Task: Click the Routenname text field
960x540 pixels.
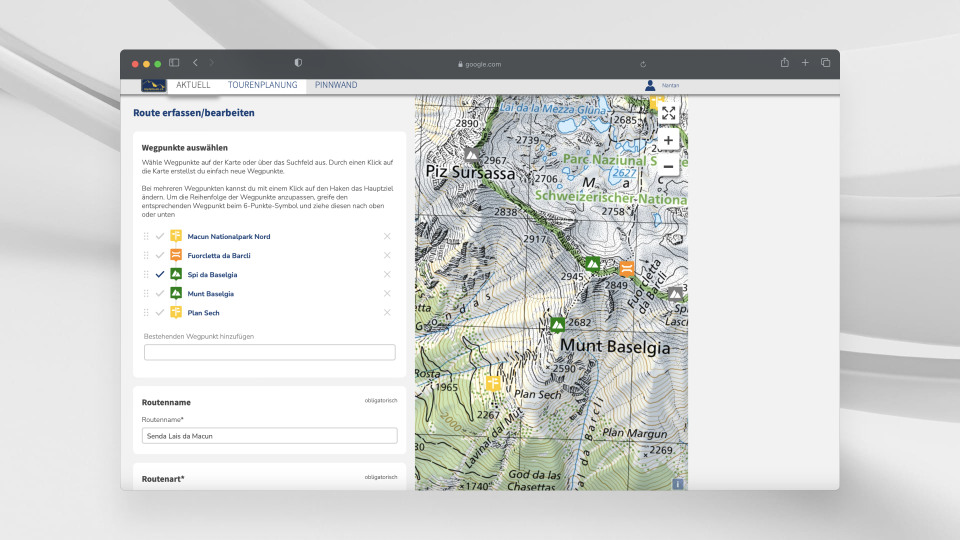Action: coord(270,436)
